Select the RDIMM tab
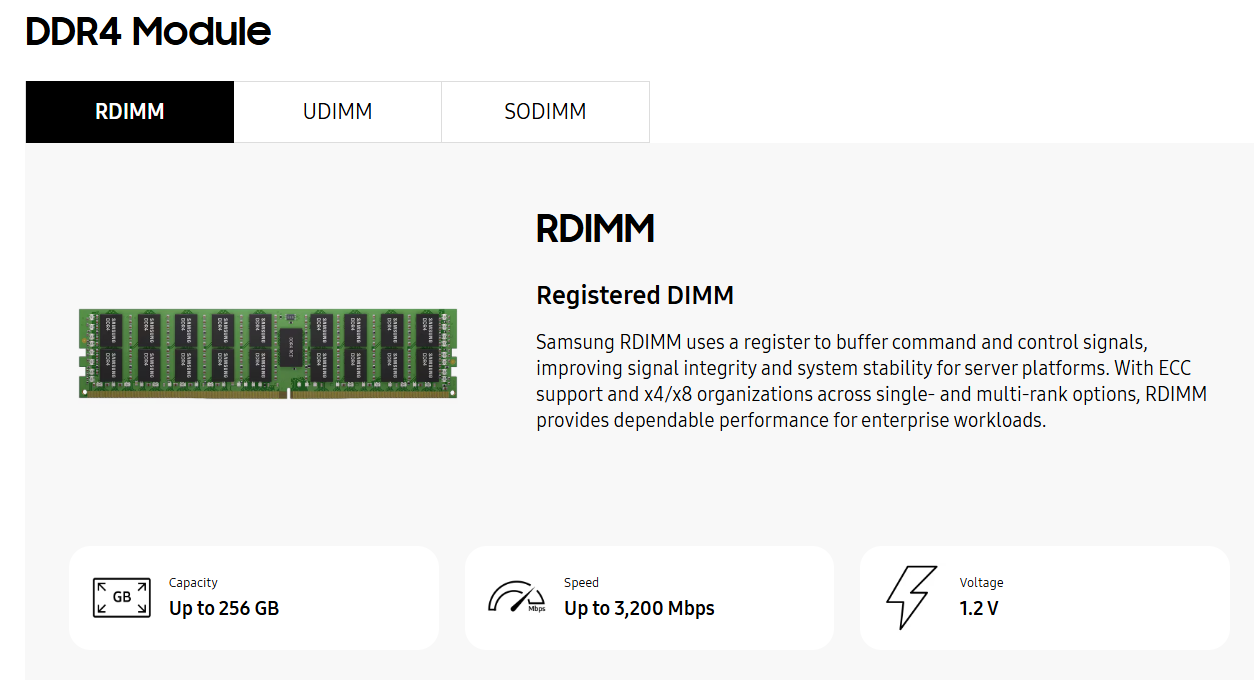Viewport: 1254px width, 680px height. (x=130, y=112)
